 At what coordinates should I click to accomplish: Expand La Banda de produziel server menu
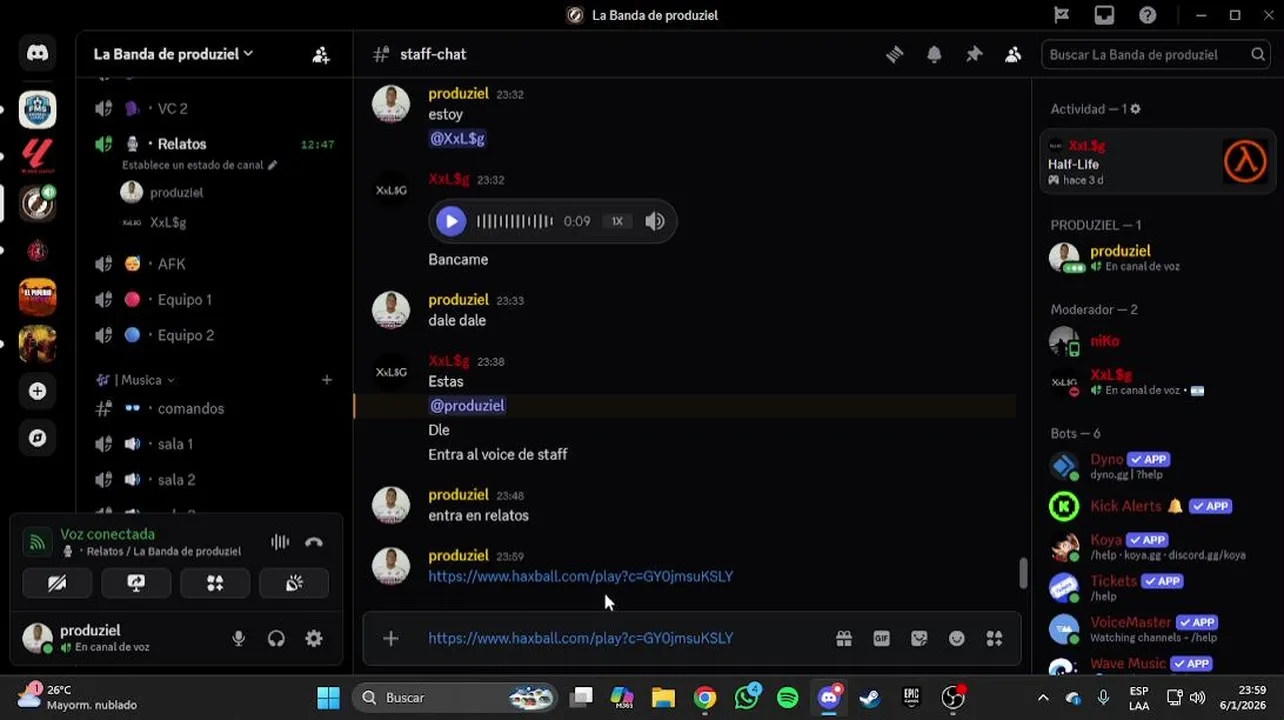click(x=173, y=54)
